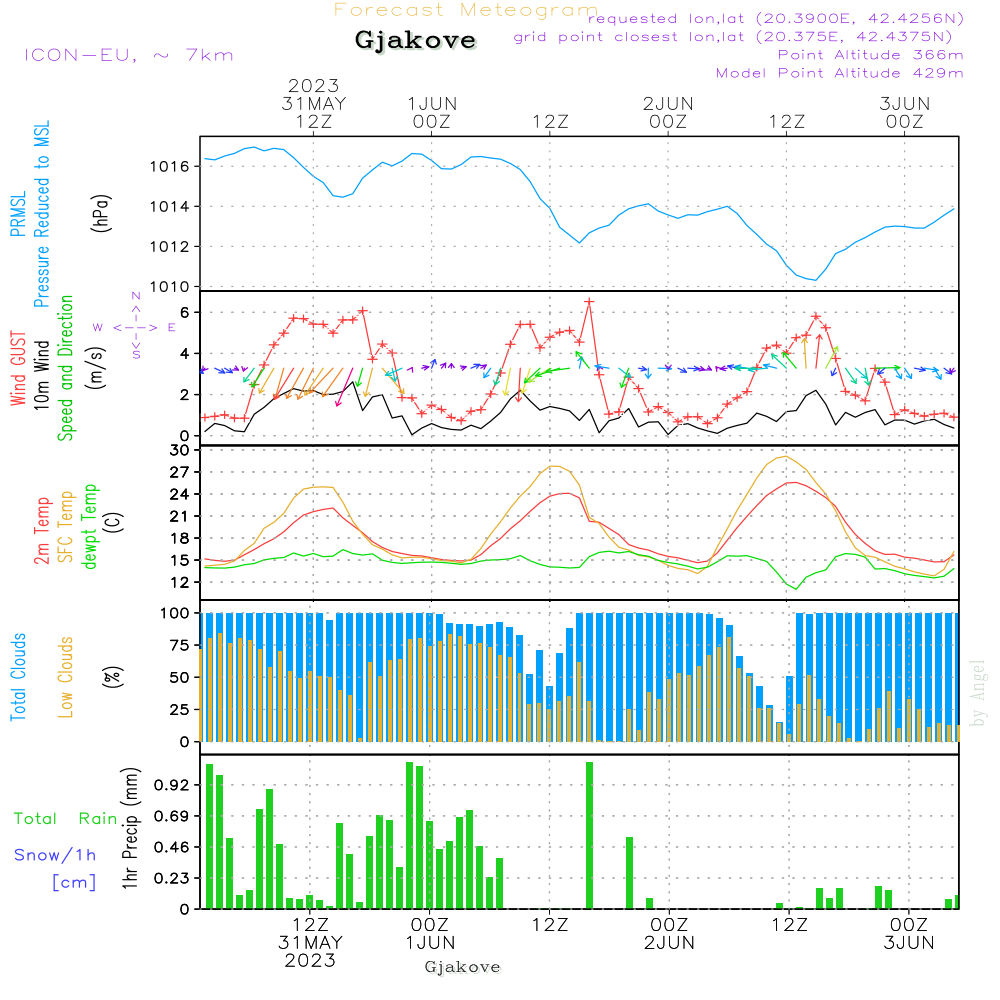The height and width of the screenshot is (1000, 1000).
Task: Click the N-W-E-S compass rose legend
Action: [x=136, y=327]
